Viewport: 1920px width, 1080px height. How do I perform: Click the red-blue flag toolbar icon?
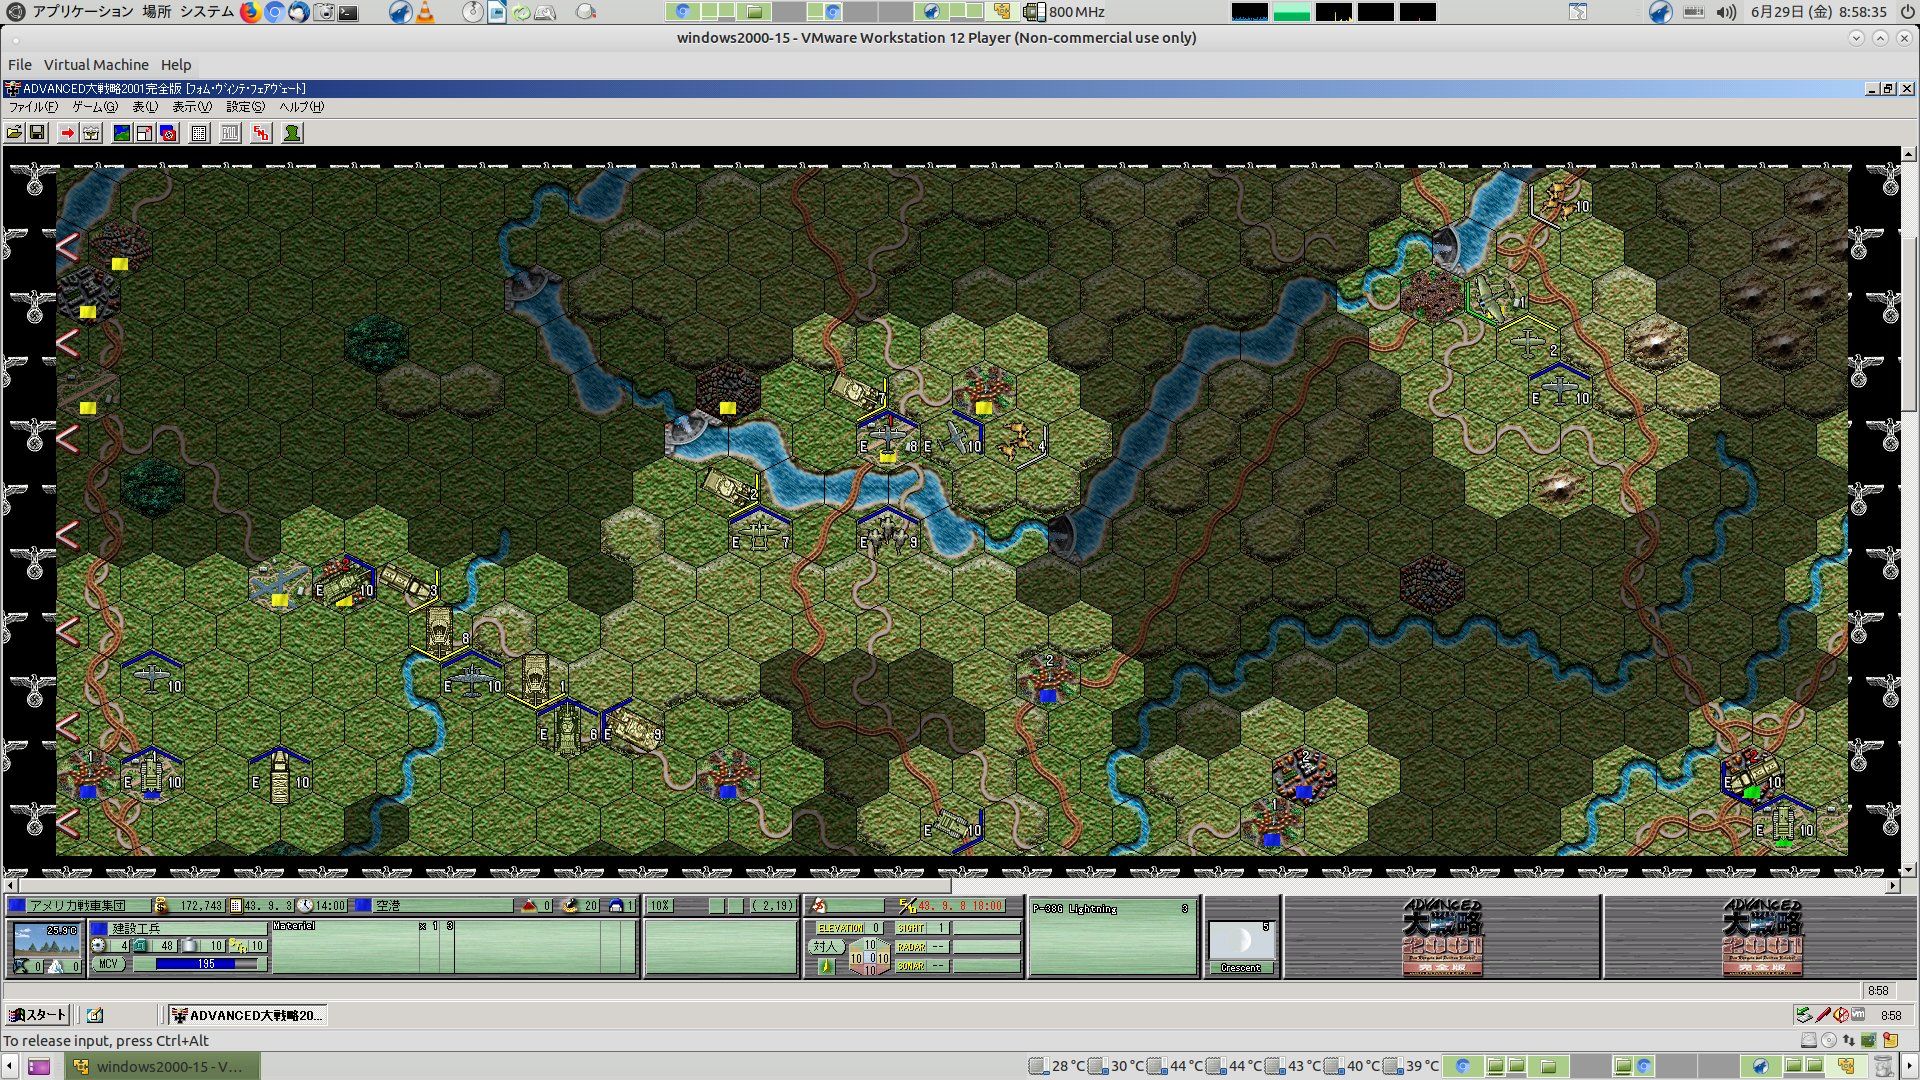(168, 133)
